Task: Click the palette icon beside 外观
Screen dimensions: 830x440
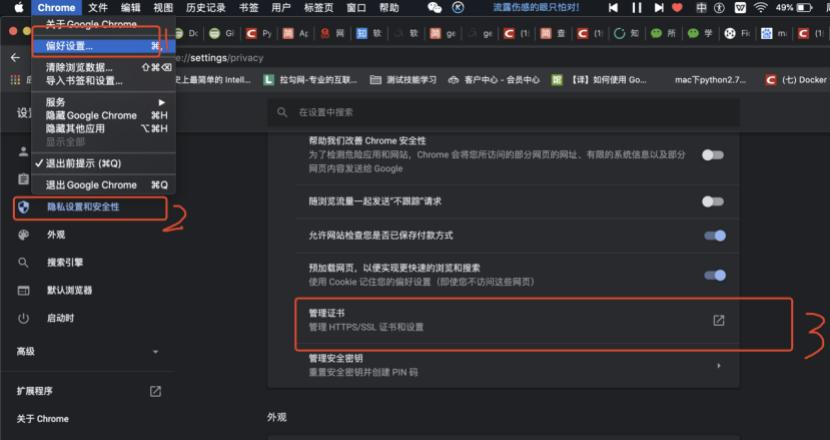Action: pos(23,235)
